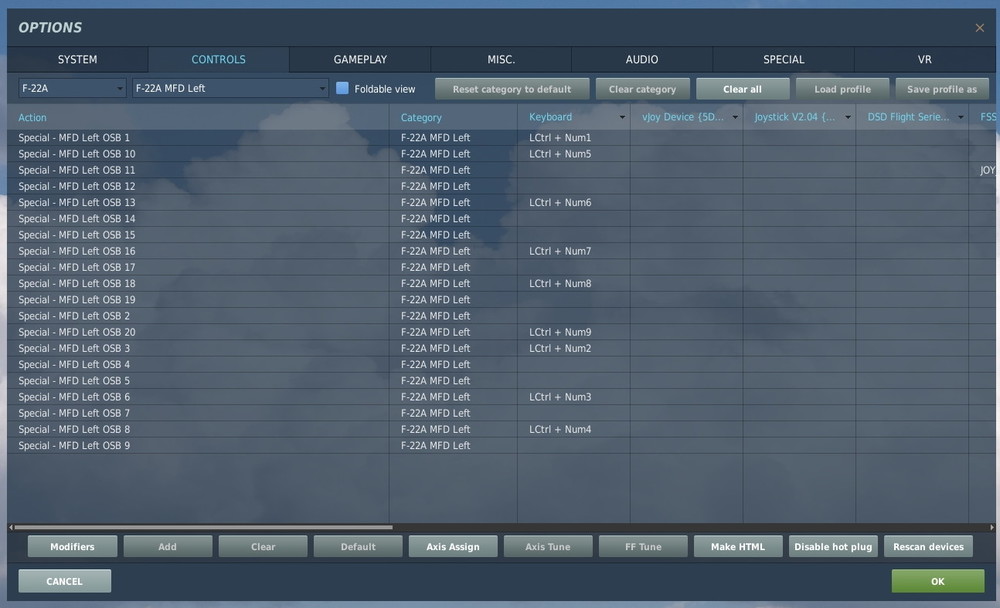Screen dimensions: 1000x608
Task: Click the Clear category button
Action: tap(642, 89)
